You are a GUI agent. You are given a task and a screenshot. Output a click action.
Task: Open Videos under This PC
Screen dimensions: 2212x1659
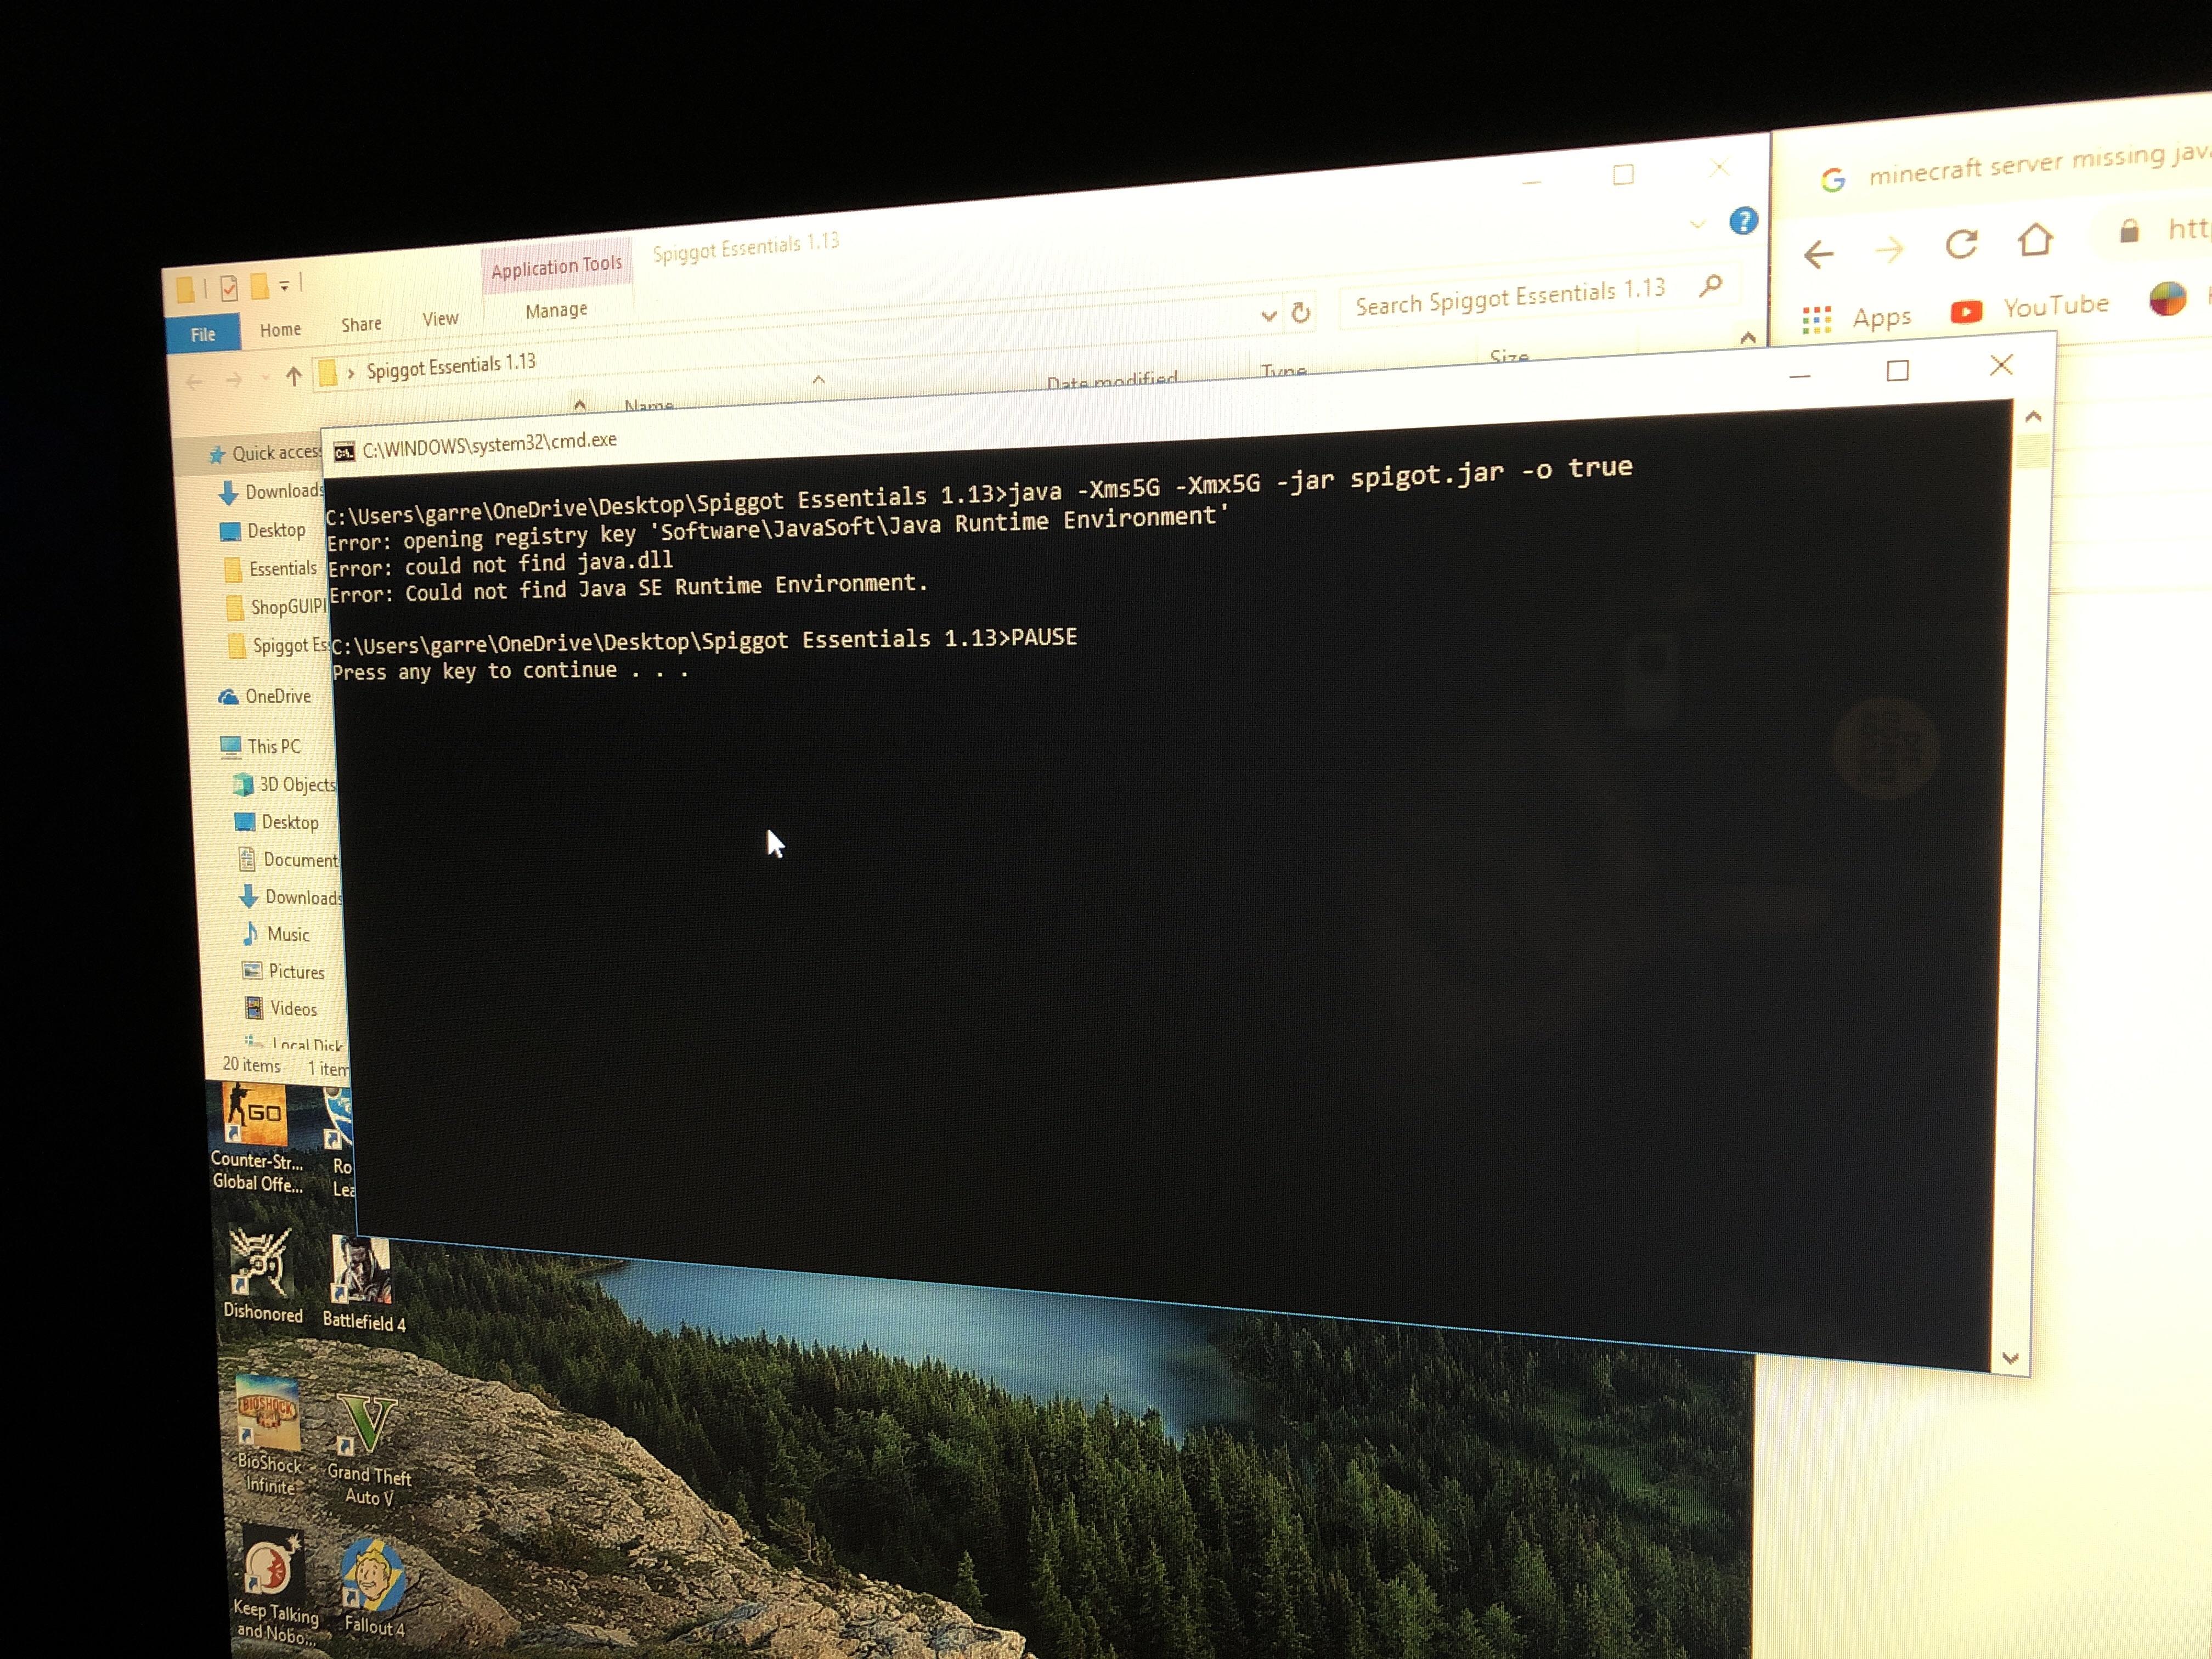pos(282,1009)
